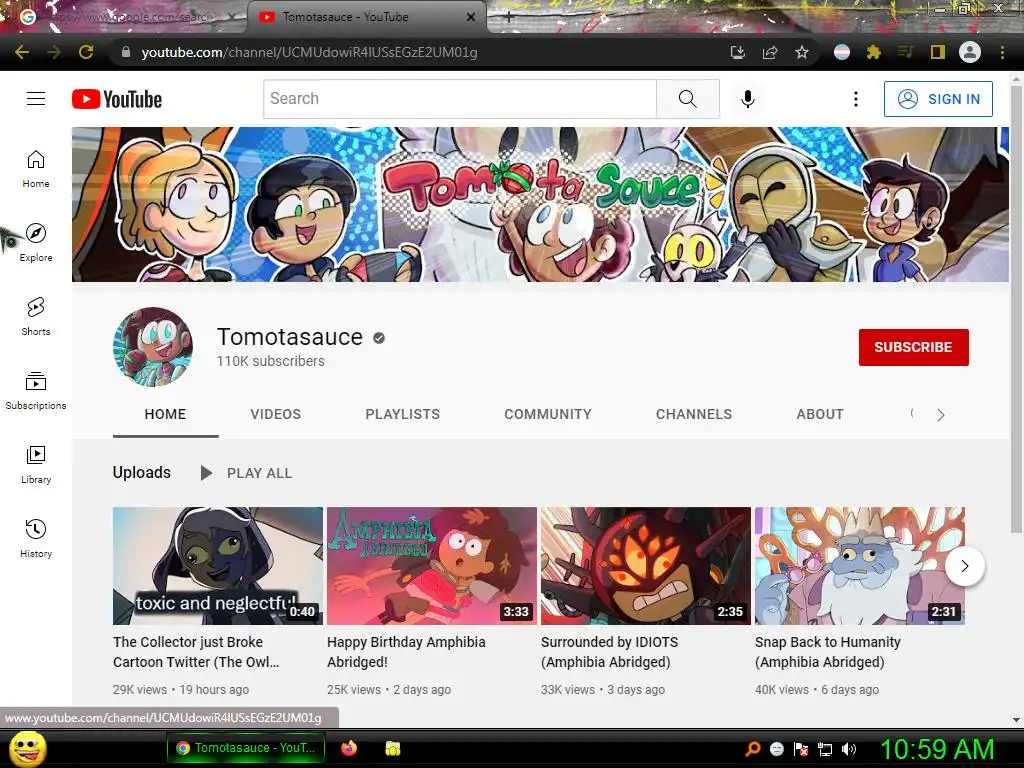Bookmark this page with star icon
Viewport: 1024px width, 768px height.
pyautogui.click(x=802, y=52)
